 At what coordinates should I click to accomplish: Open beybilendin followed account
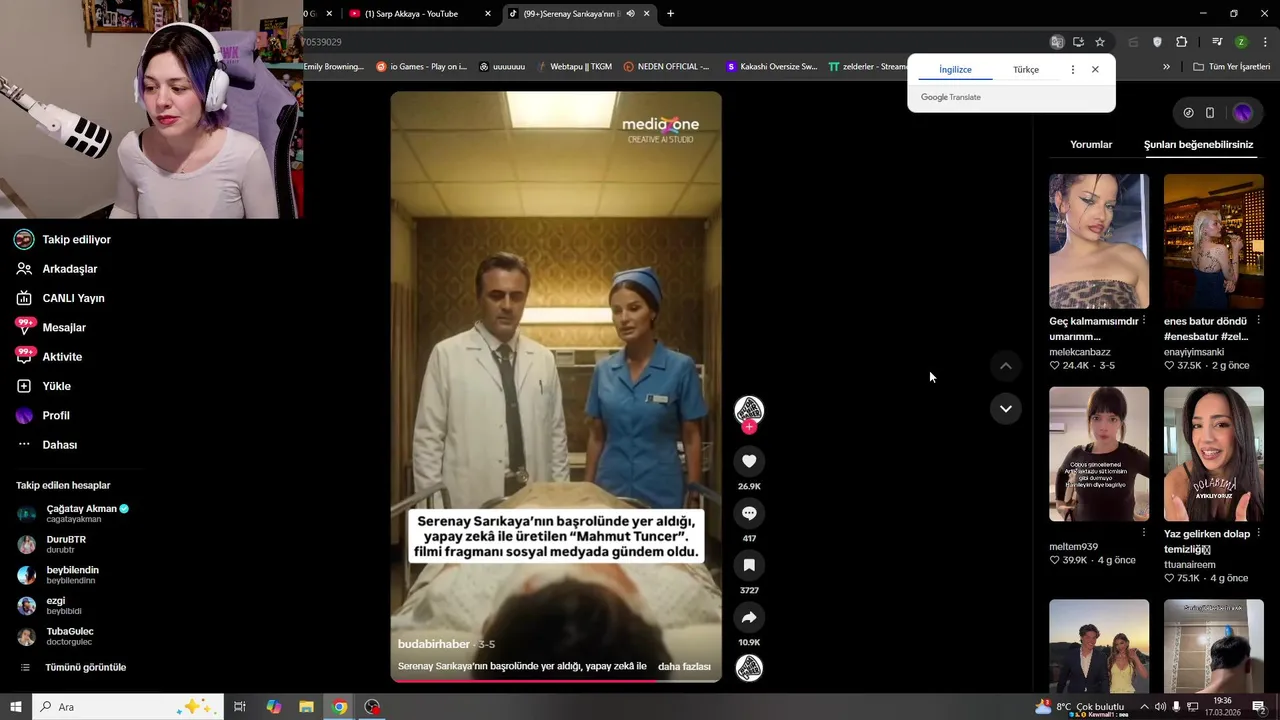coord(58,575)
